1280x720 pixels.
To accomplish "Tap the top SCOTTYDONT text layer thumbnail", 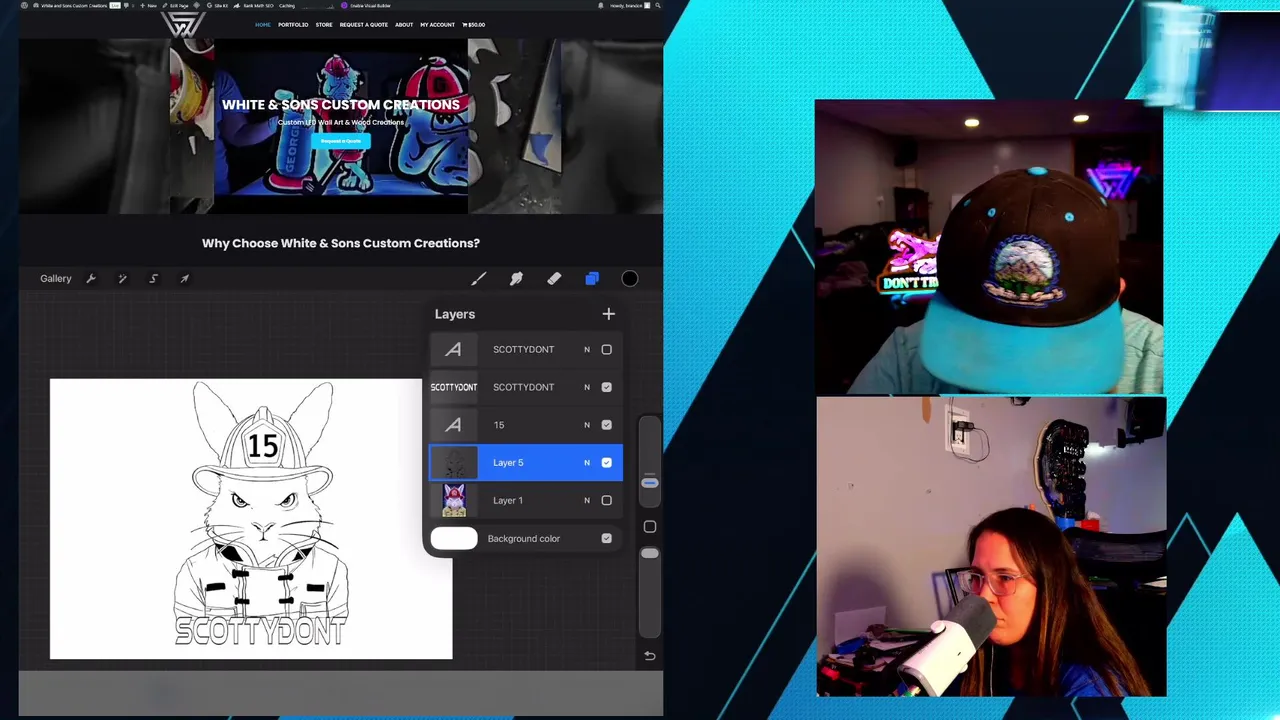I will 454,350.
